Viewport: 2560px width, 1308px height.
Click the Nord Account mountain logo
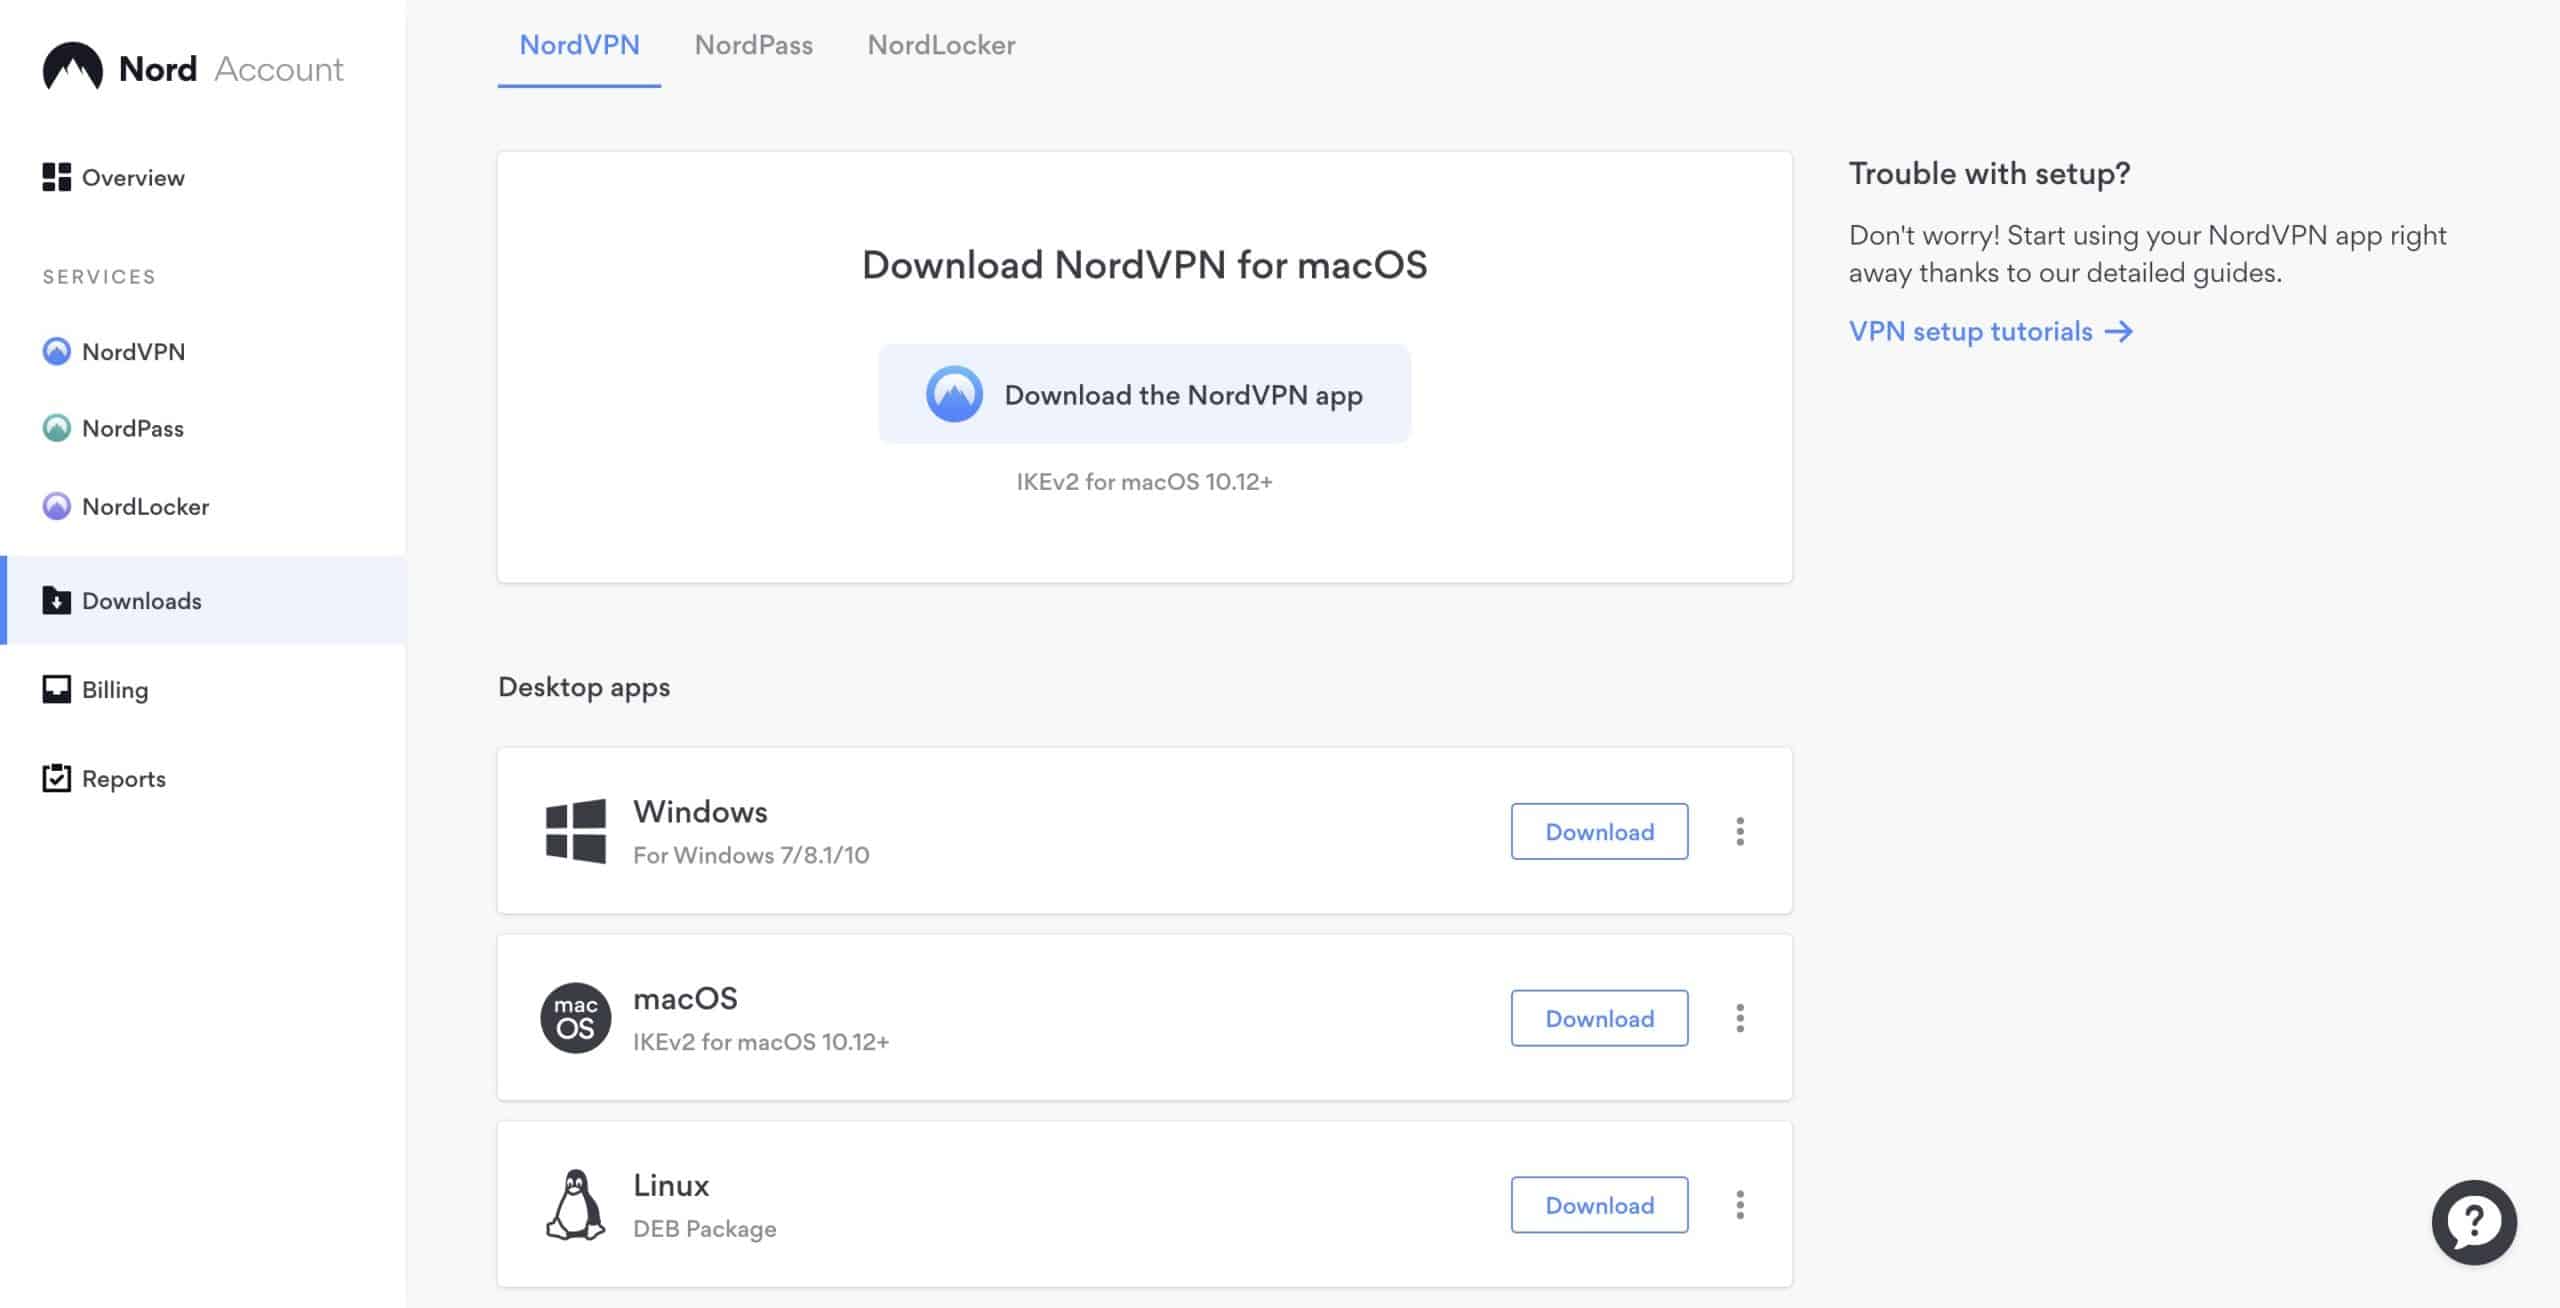72,67
